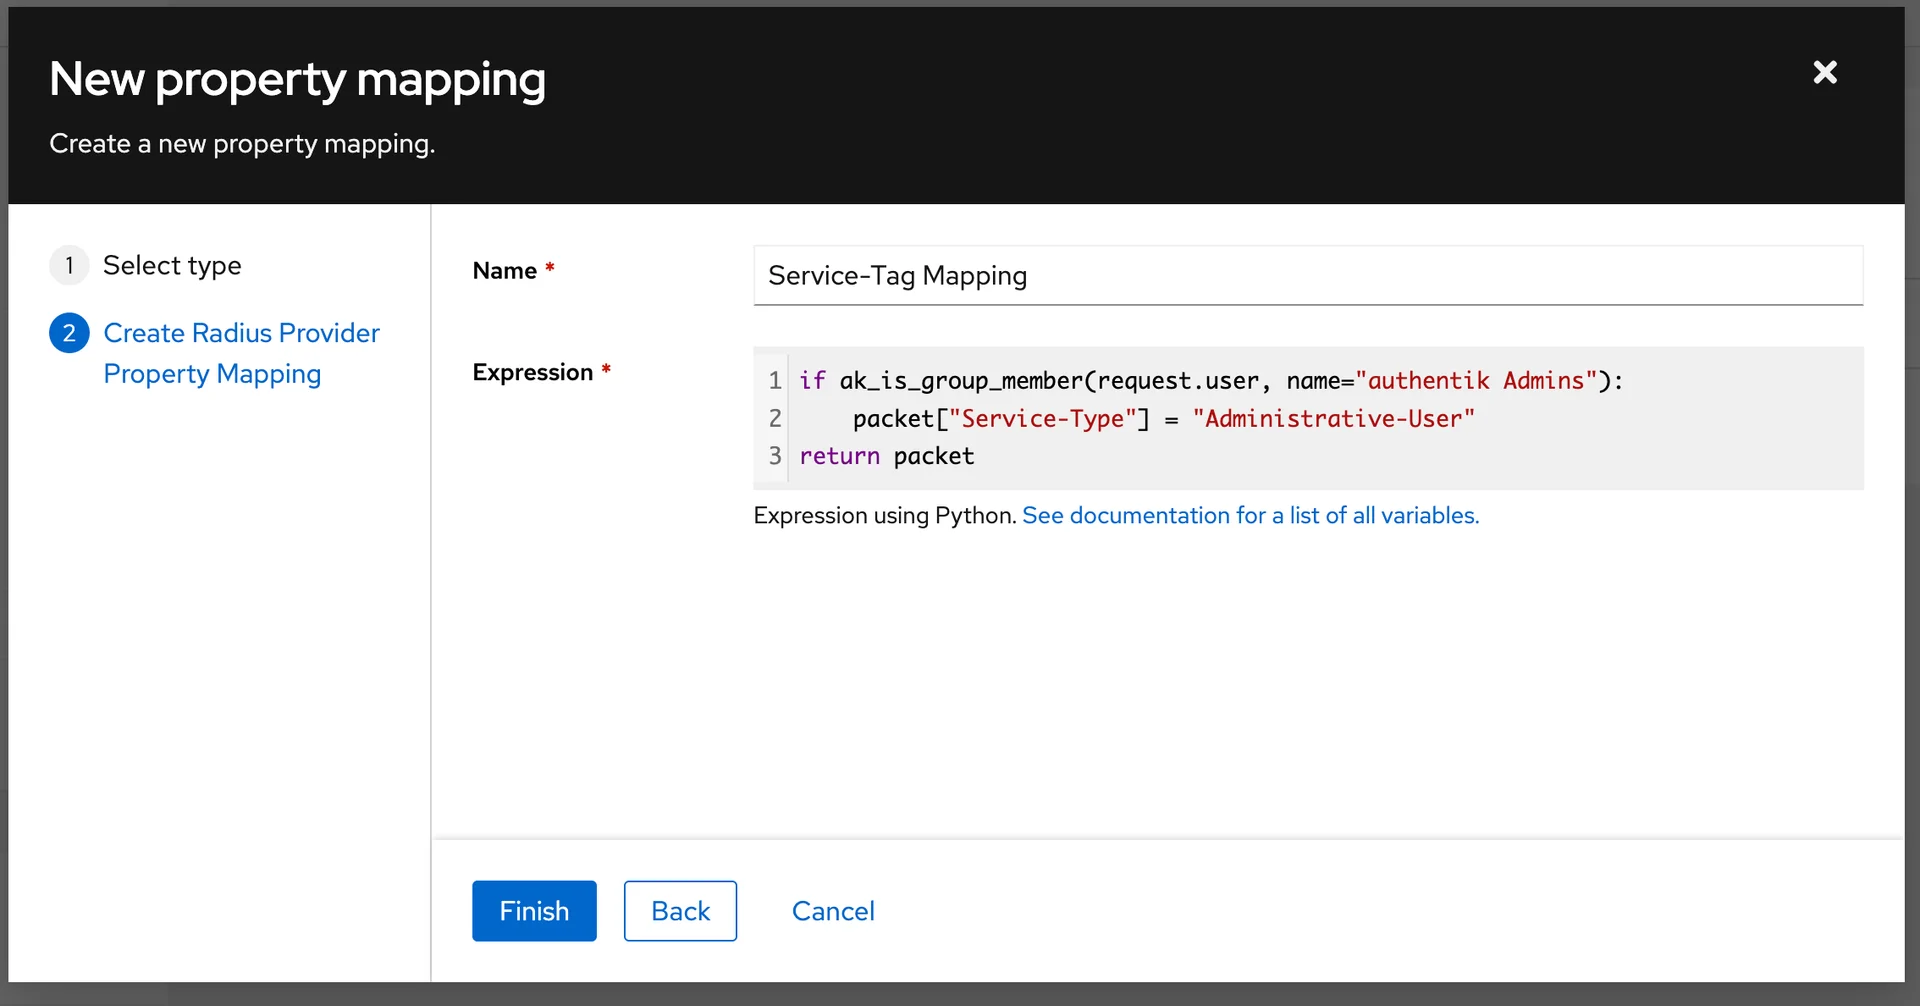Select Create Radius Provider Property Mapping step
This screenshot has height=1006, width=1920.
click(x=241, y=353)
